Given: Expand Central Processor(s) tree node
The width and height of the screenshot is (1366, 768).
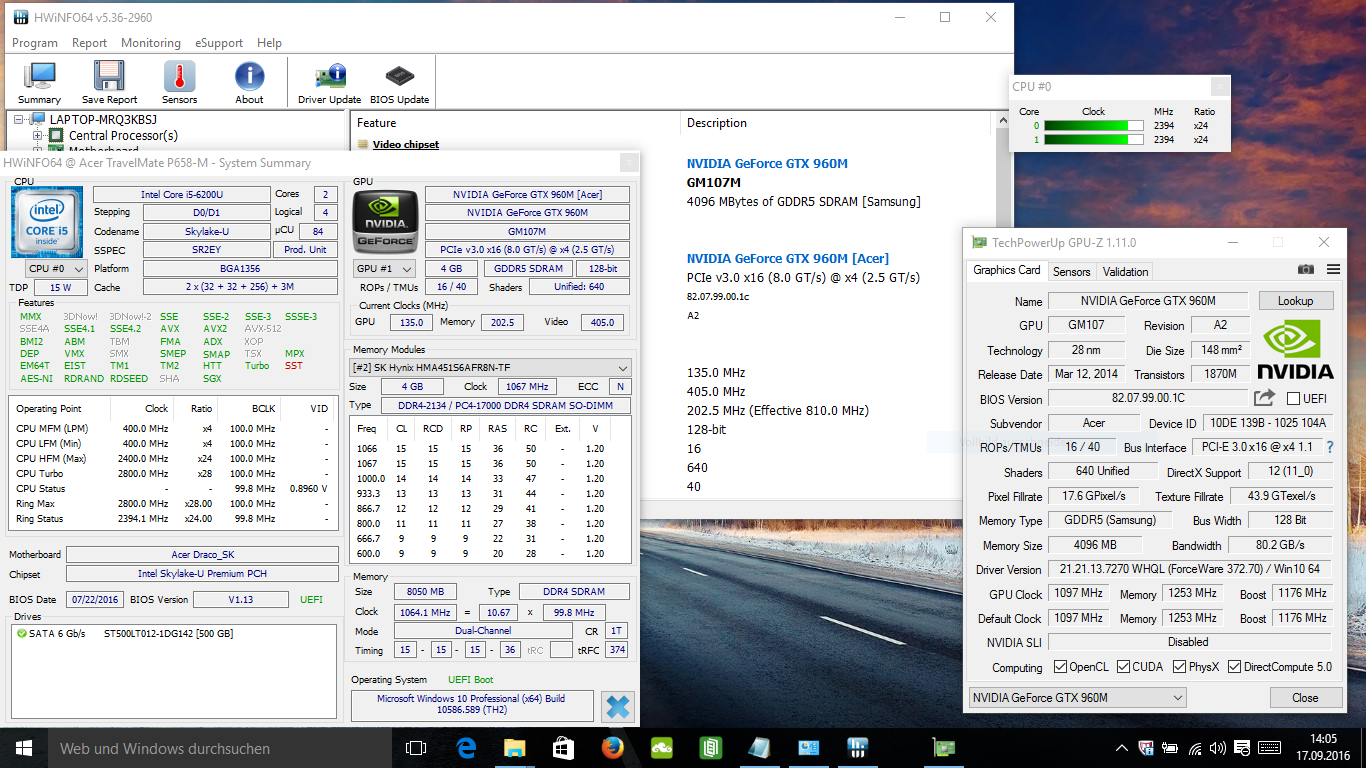Looking at the screenshot, I should coord(38,136).
